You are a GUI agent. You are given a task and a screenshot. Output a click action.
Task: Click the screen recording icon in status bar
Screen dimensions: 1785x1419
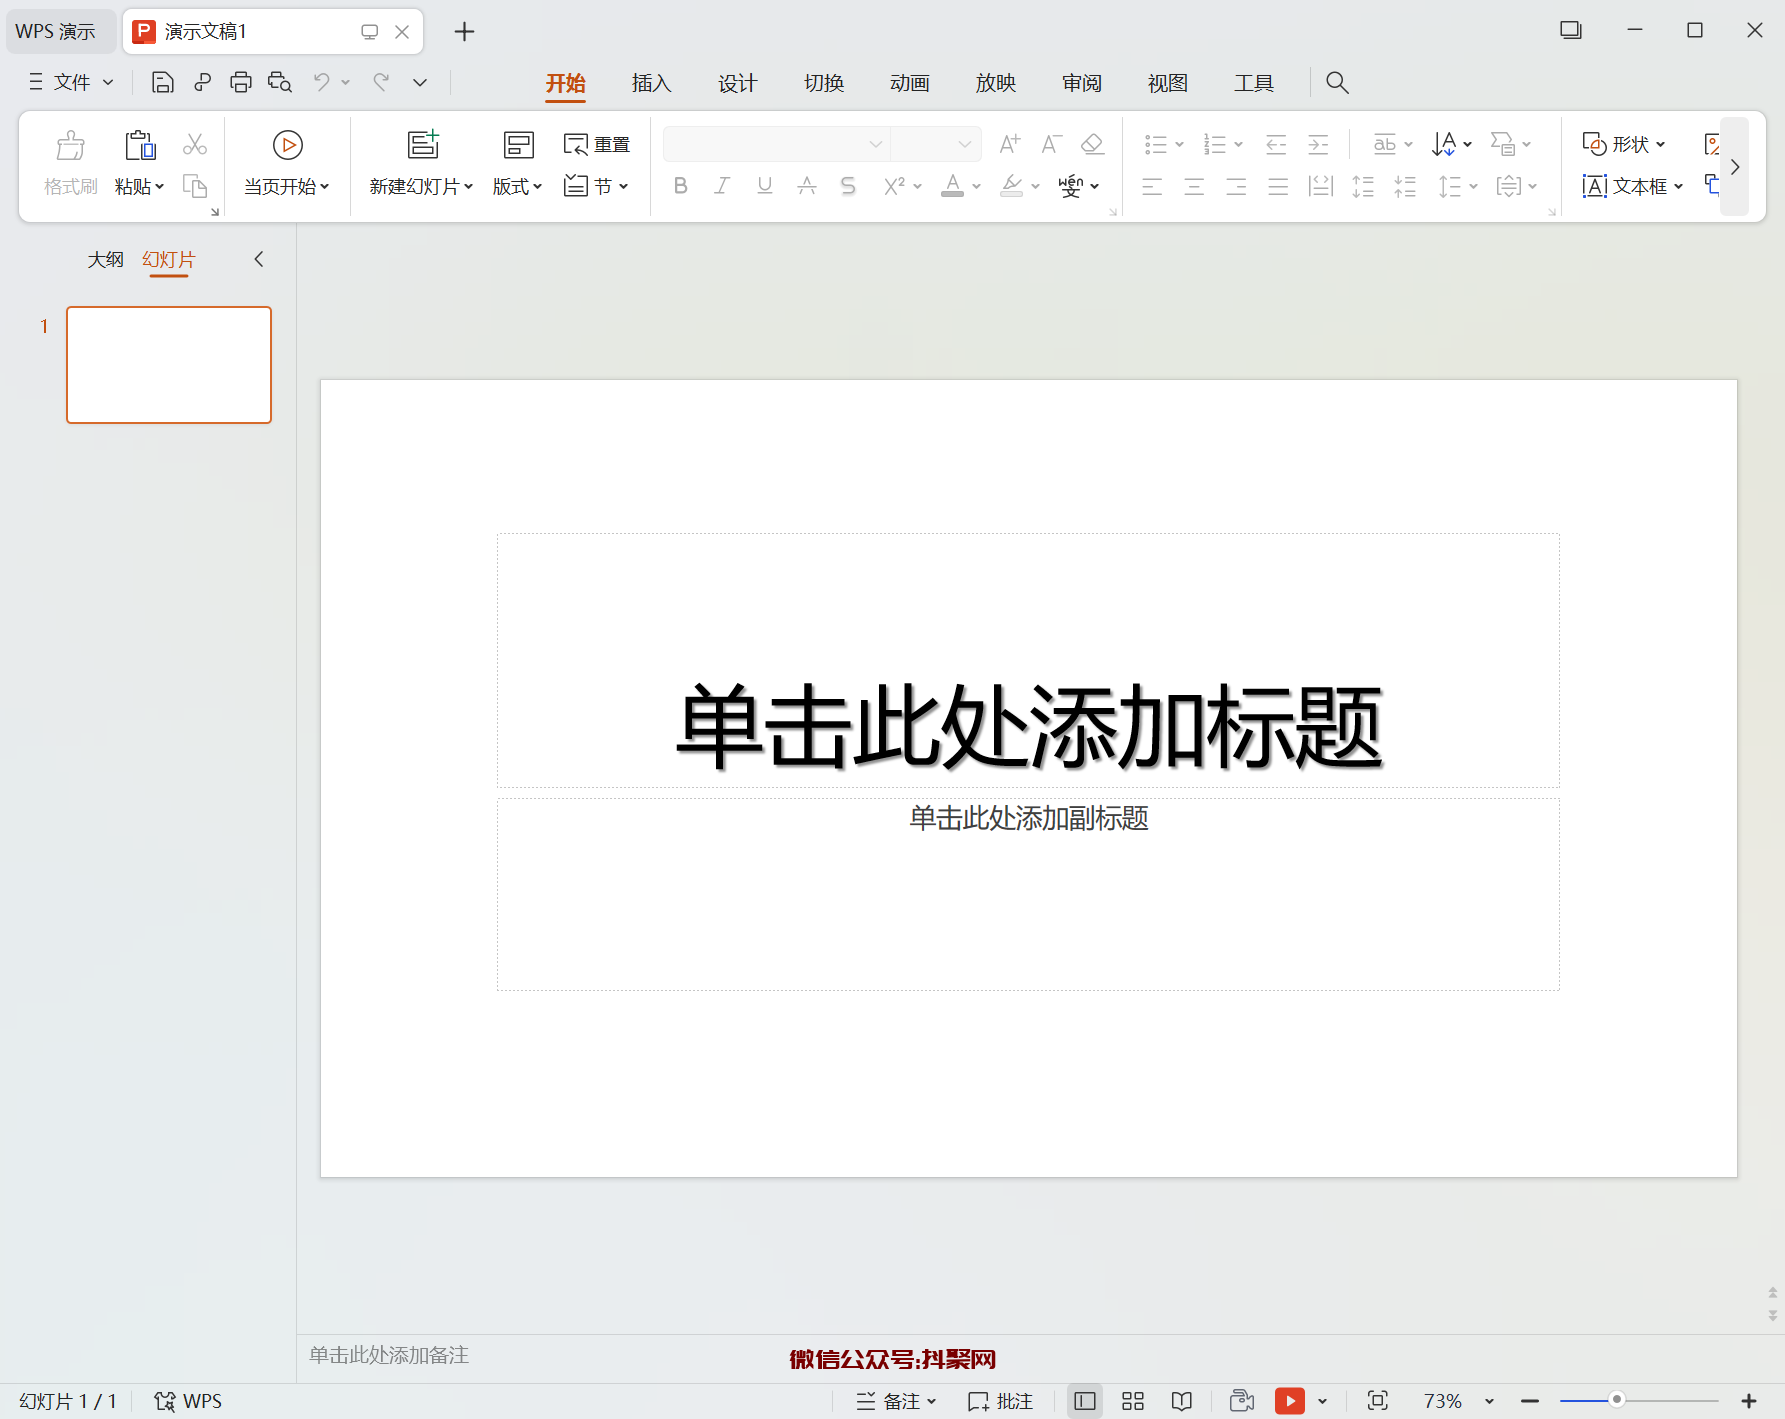tap(1242, 1401)
